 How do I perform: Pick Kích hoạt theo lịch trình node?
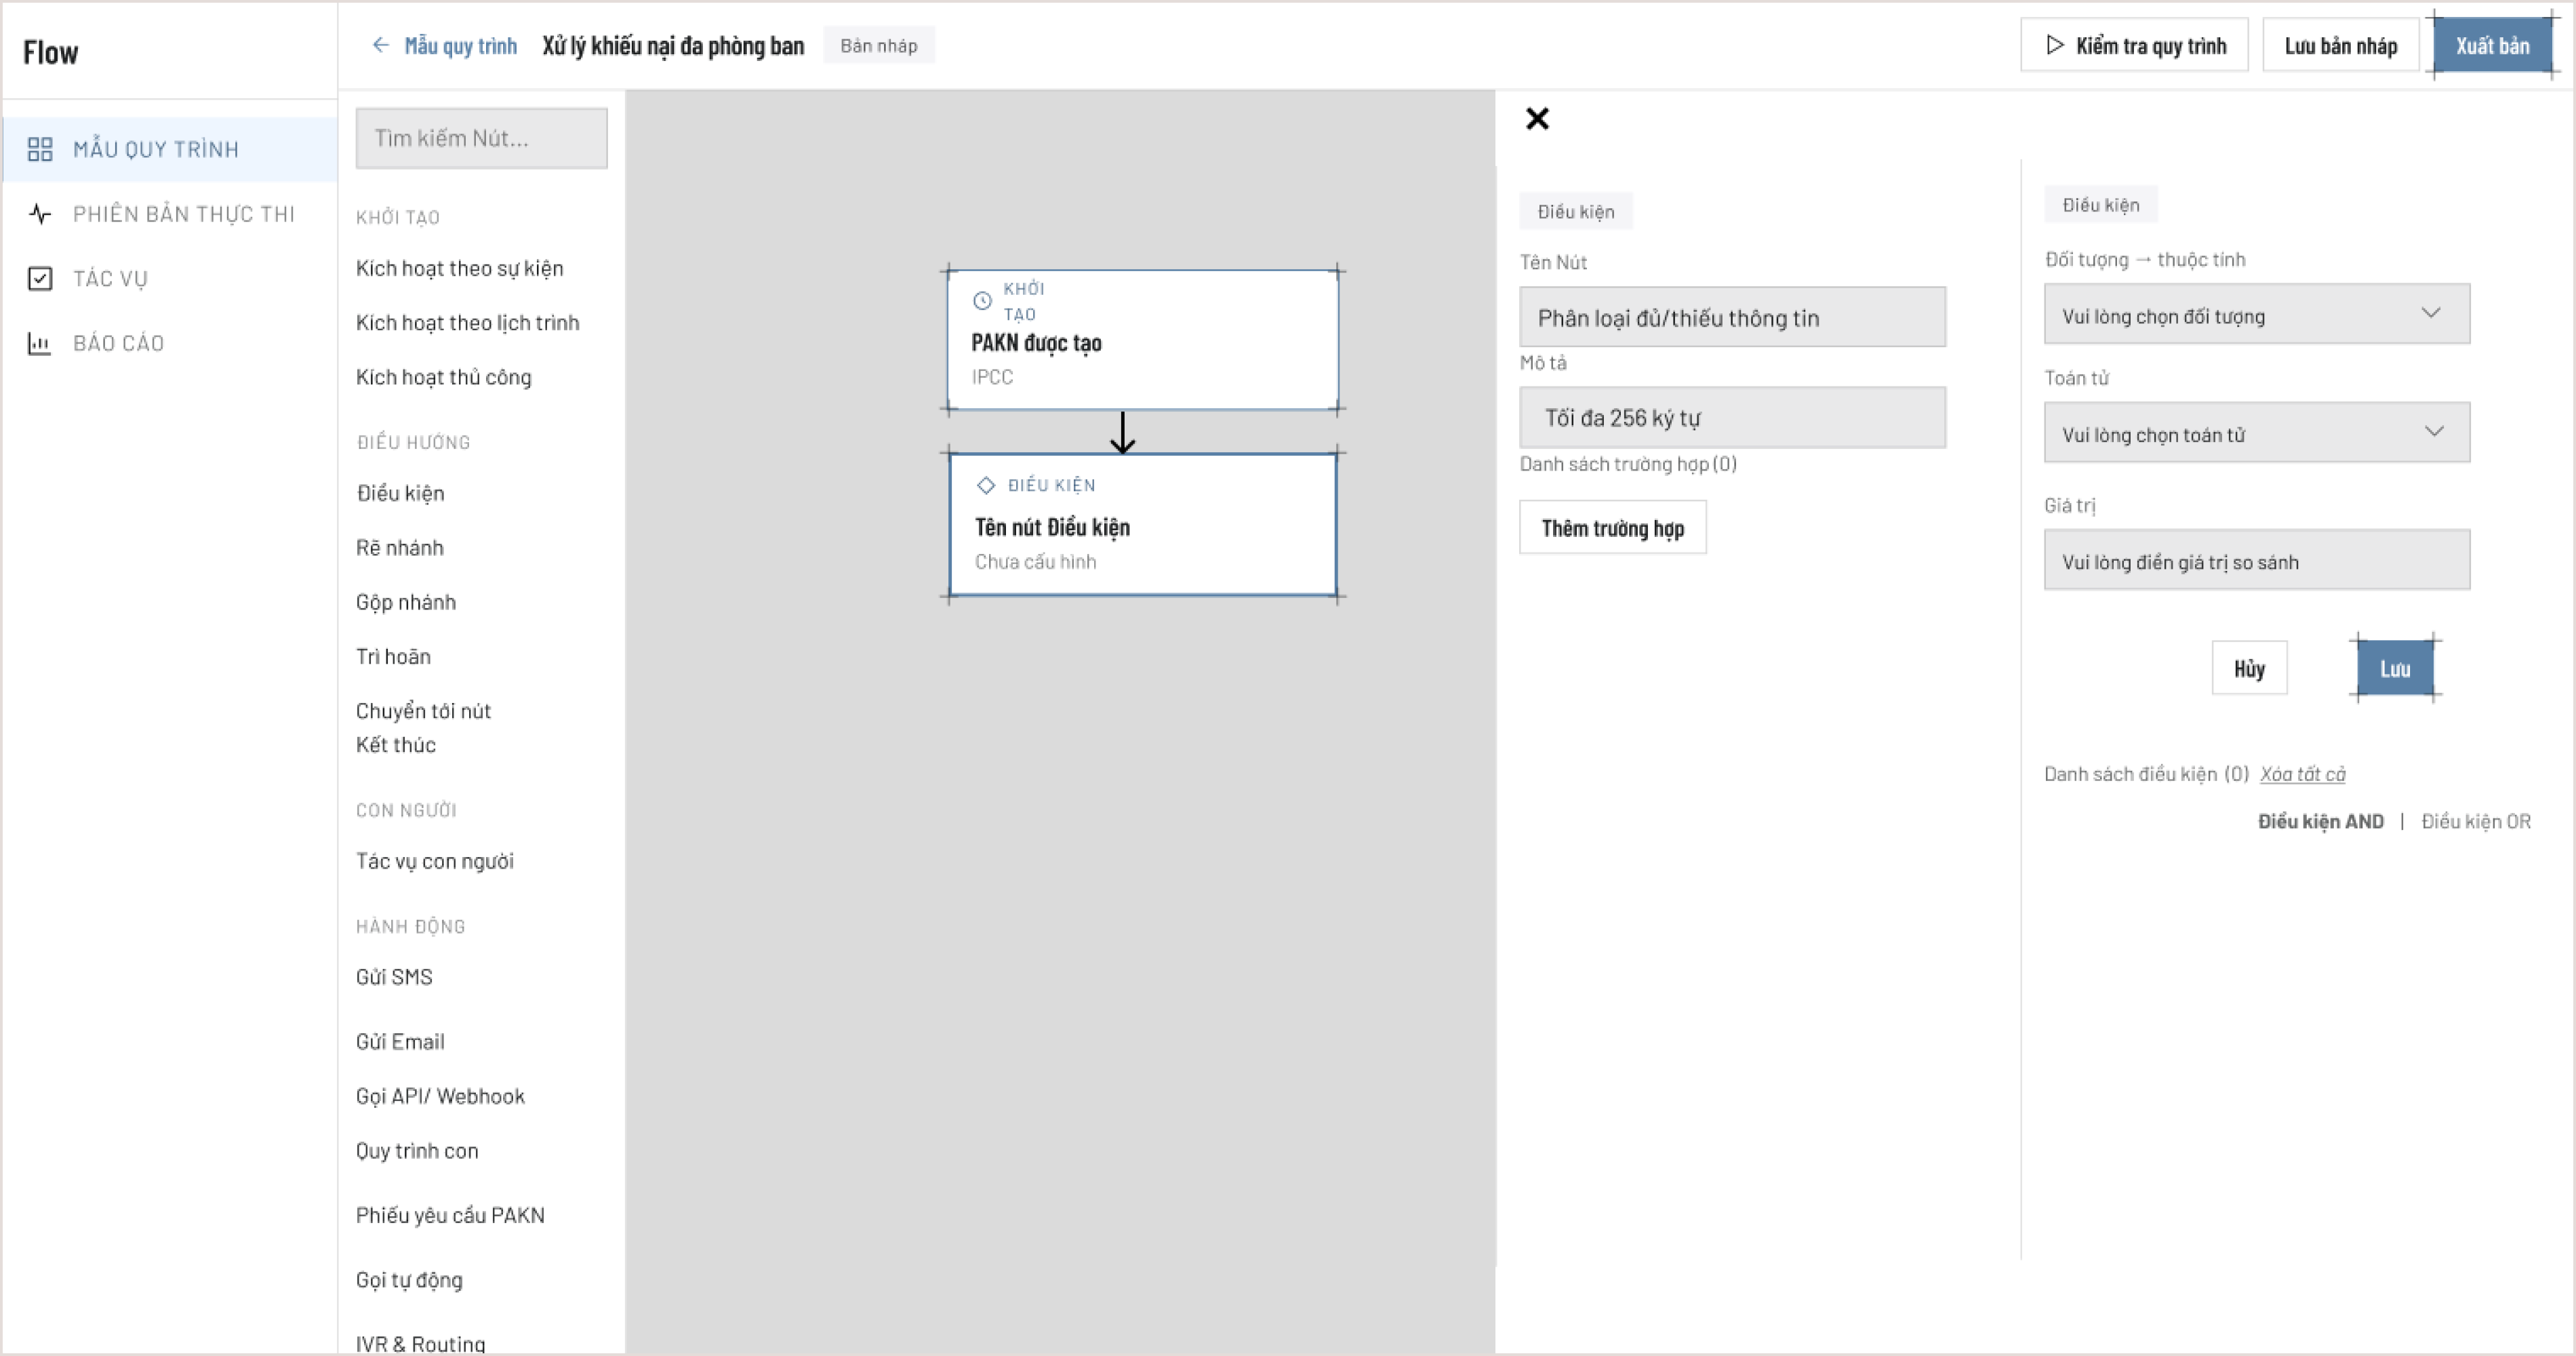tap(467, 322)
